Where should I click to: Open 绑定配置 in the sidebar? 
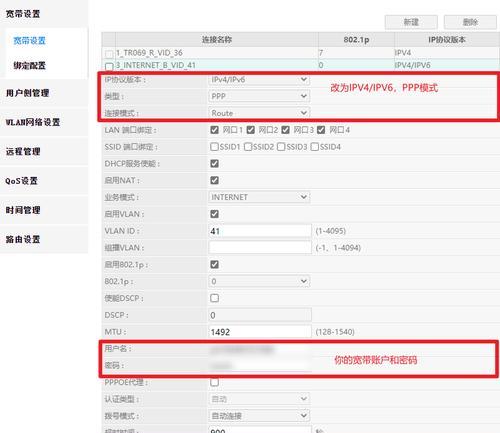point(29,66)
